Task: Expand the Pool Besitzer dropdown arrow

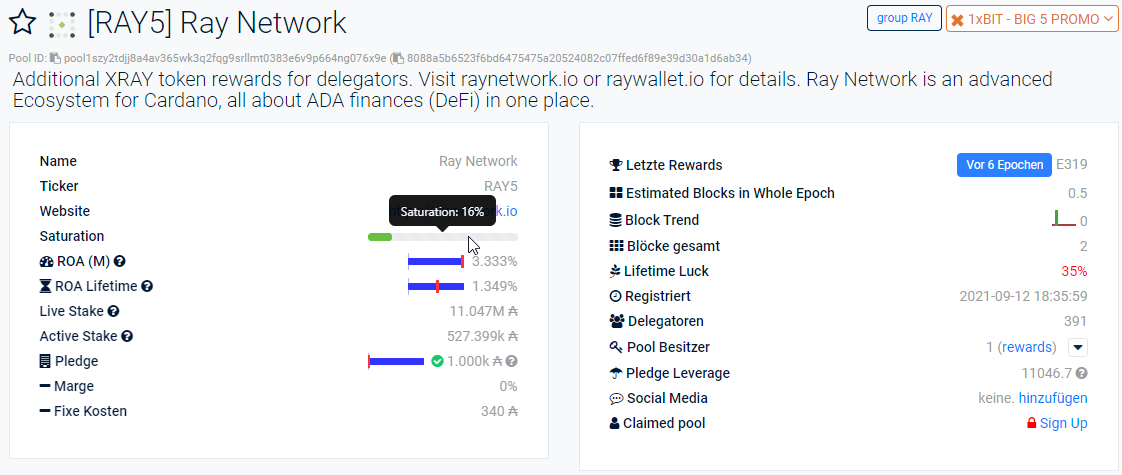Action: 1078,348
